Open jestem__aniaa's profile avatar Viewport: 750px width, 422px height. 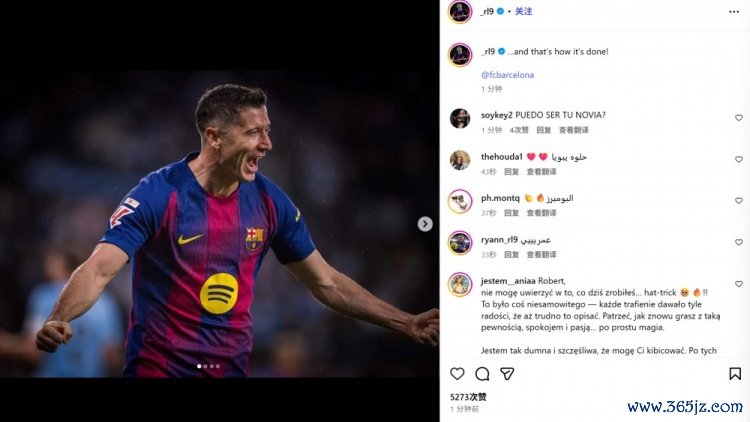[459, 284]
